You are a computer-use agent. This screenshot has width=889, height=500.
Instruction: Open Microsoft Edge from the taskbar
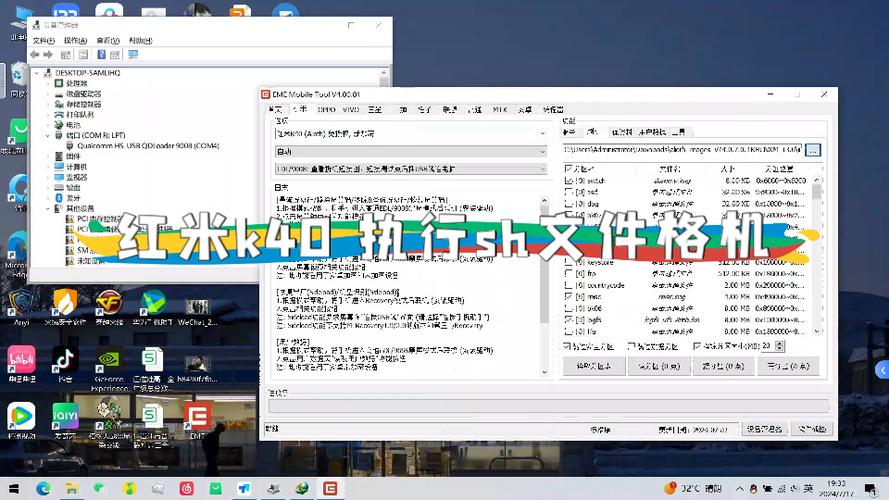(43, 489)
